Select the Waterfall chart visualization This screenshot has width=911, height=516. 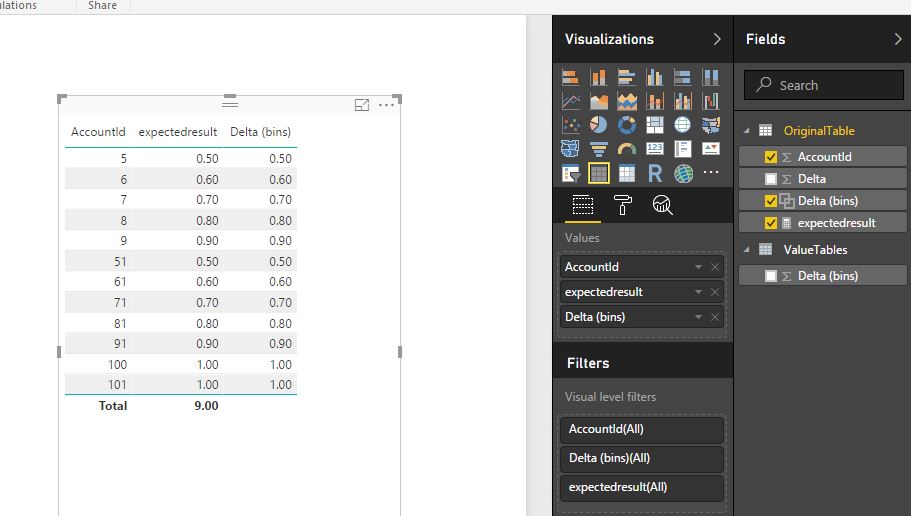[x=711, y=101]
